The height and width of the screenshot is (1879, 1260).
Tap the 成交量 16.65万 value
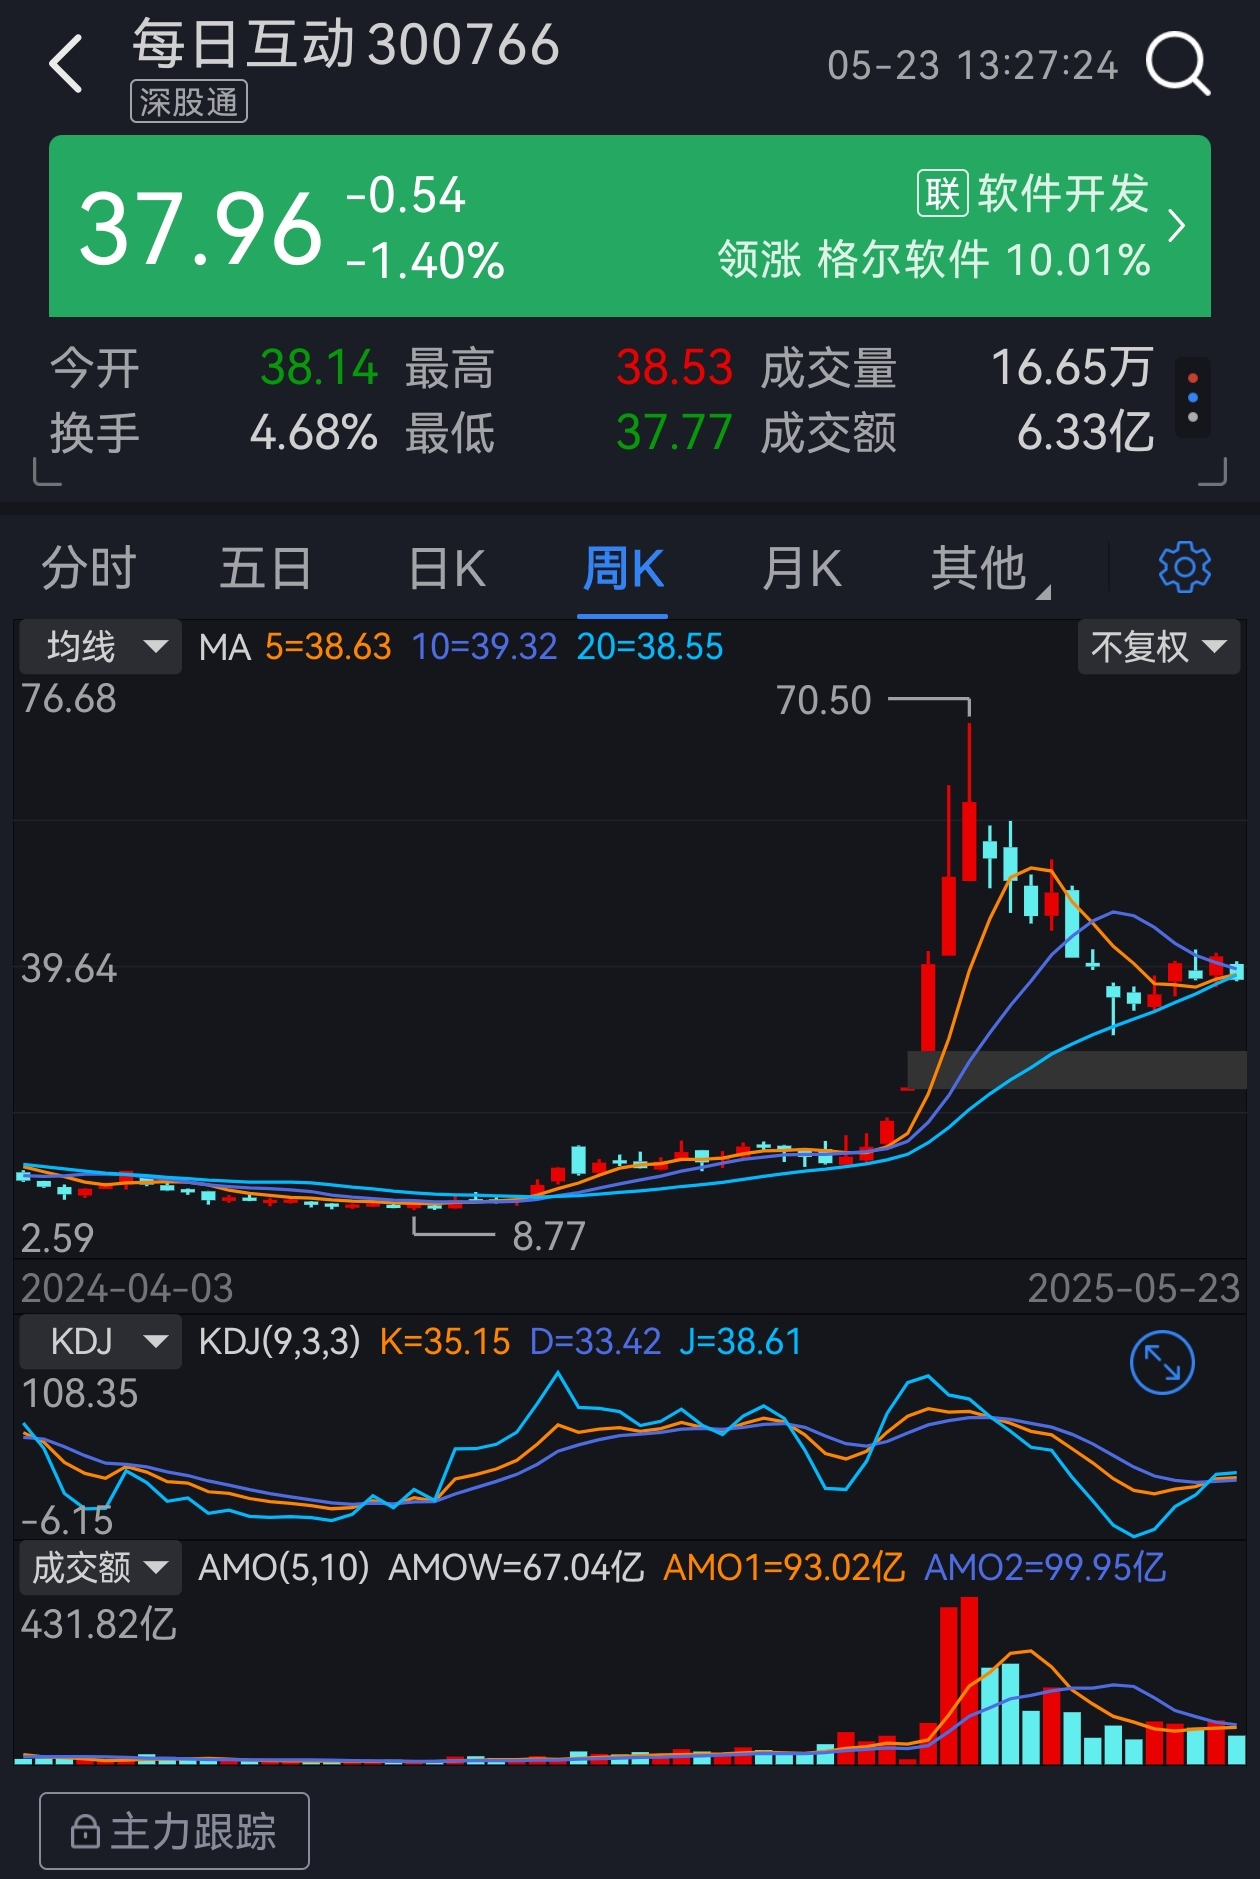click(x=1072, y=367)
